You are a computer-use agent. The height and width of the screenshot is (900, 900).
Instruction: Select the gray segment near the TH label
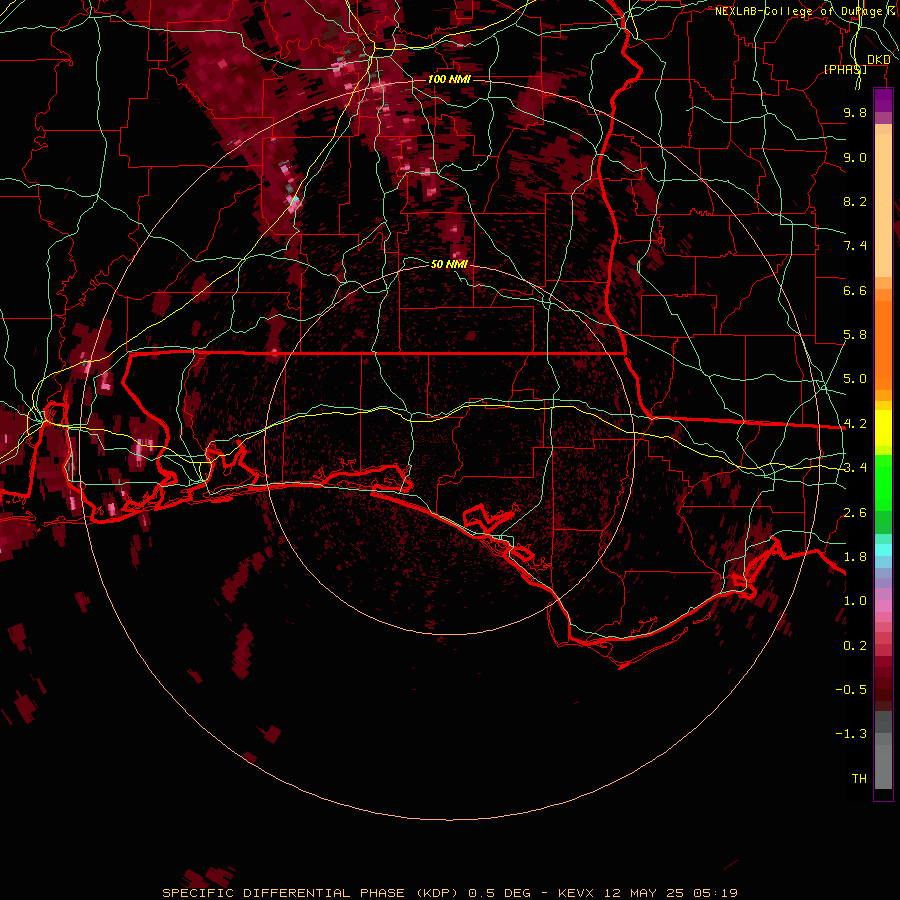(883, 769)
